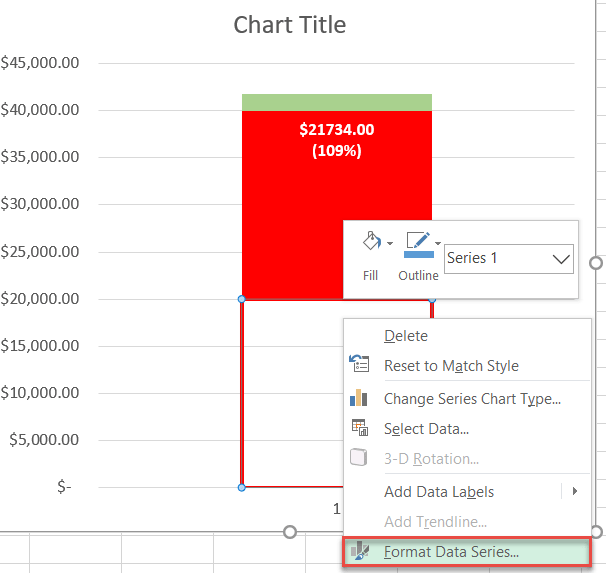Click the Select Data icon
The width and height of the screenshot is (606, 573).
[x=359, y=428]
